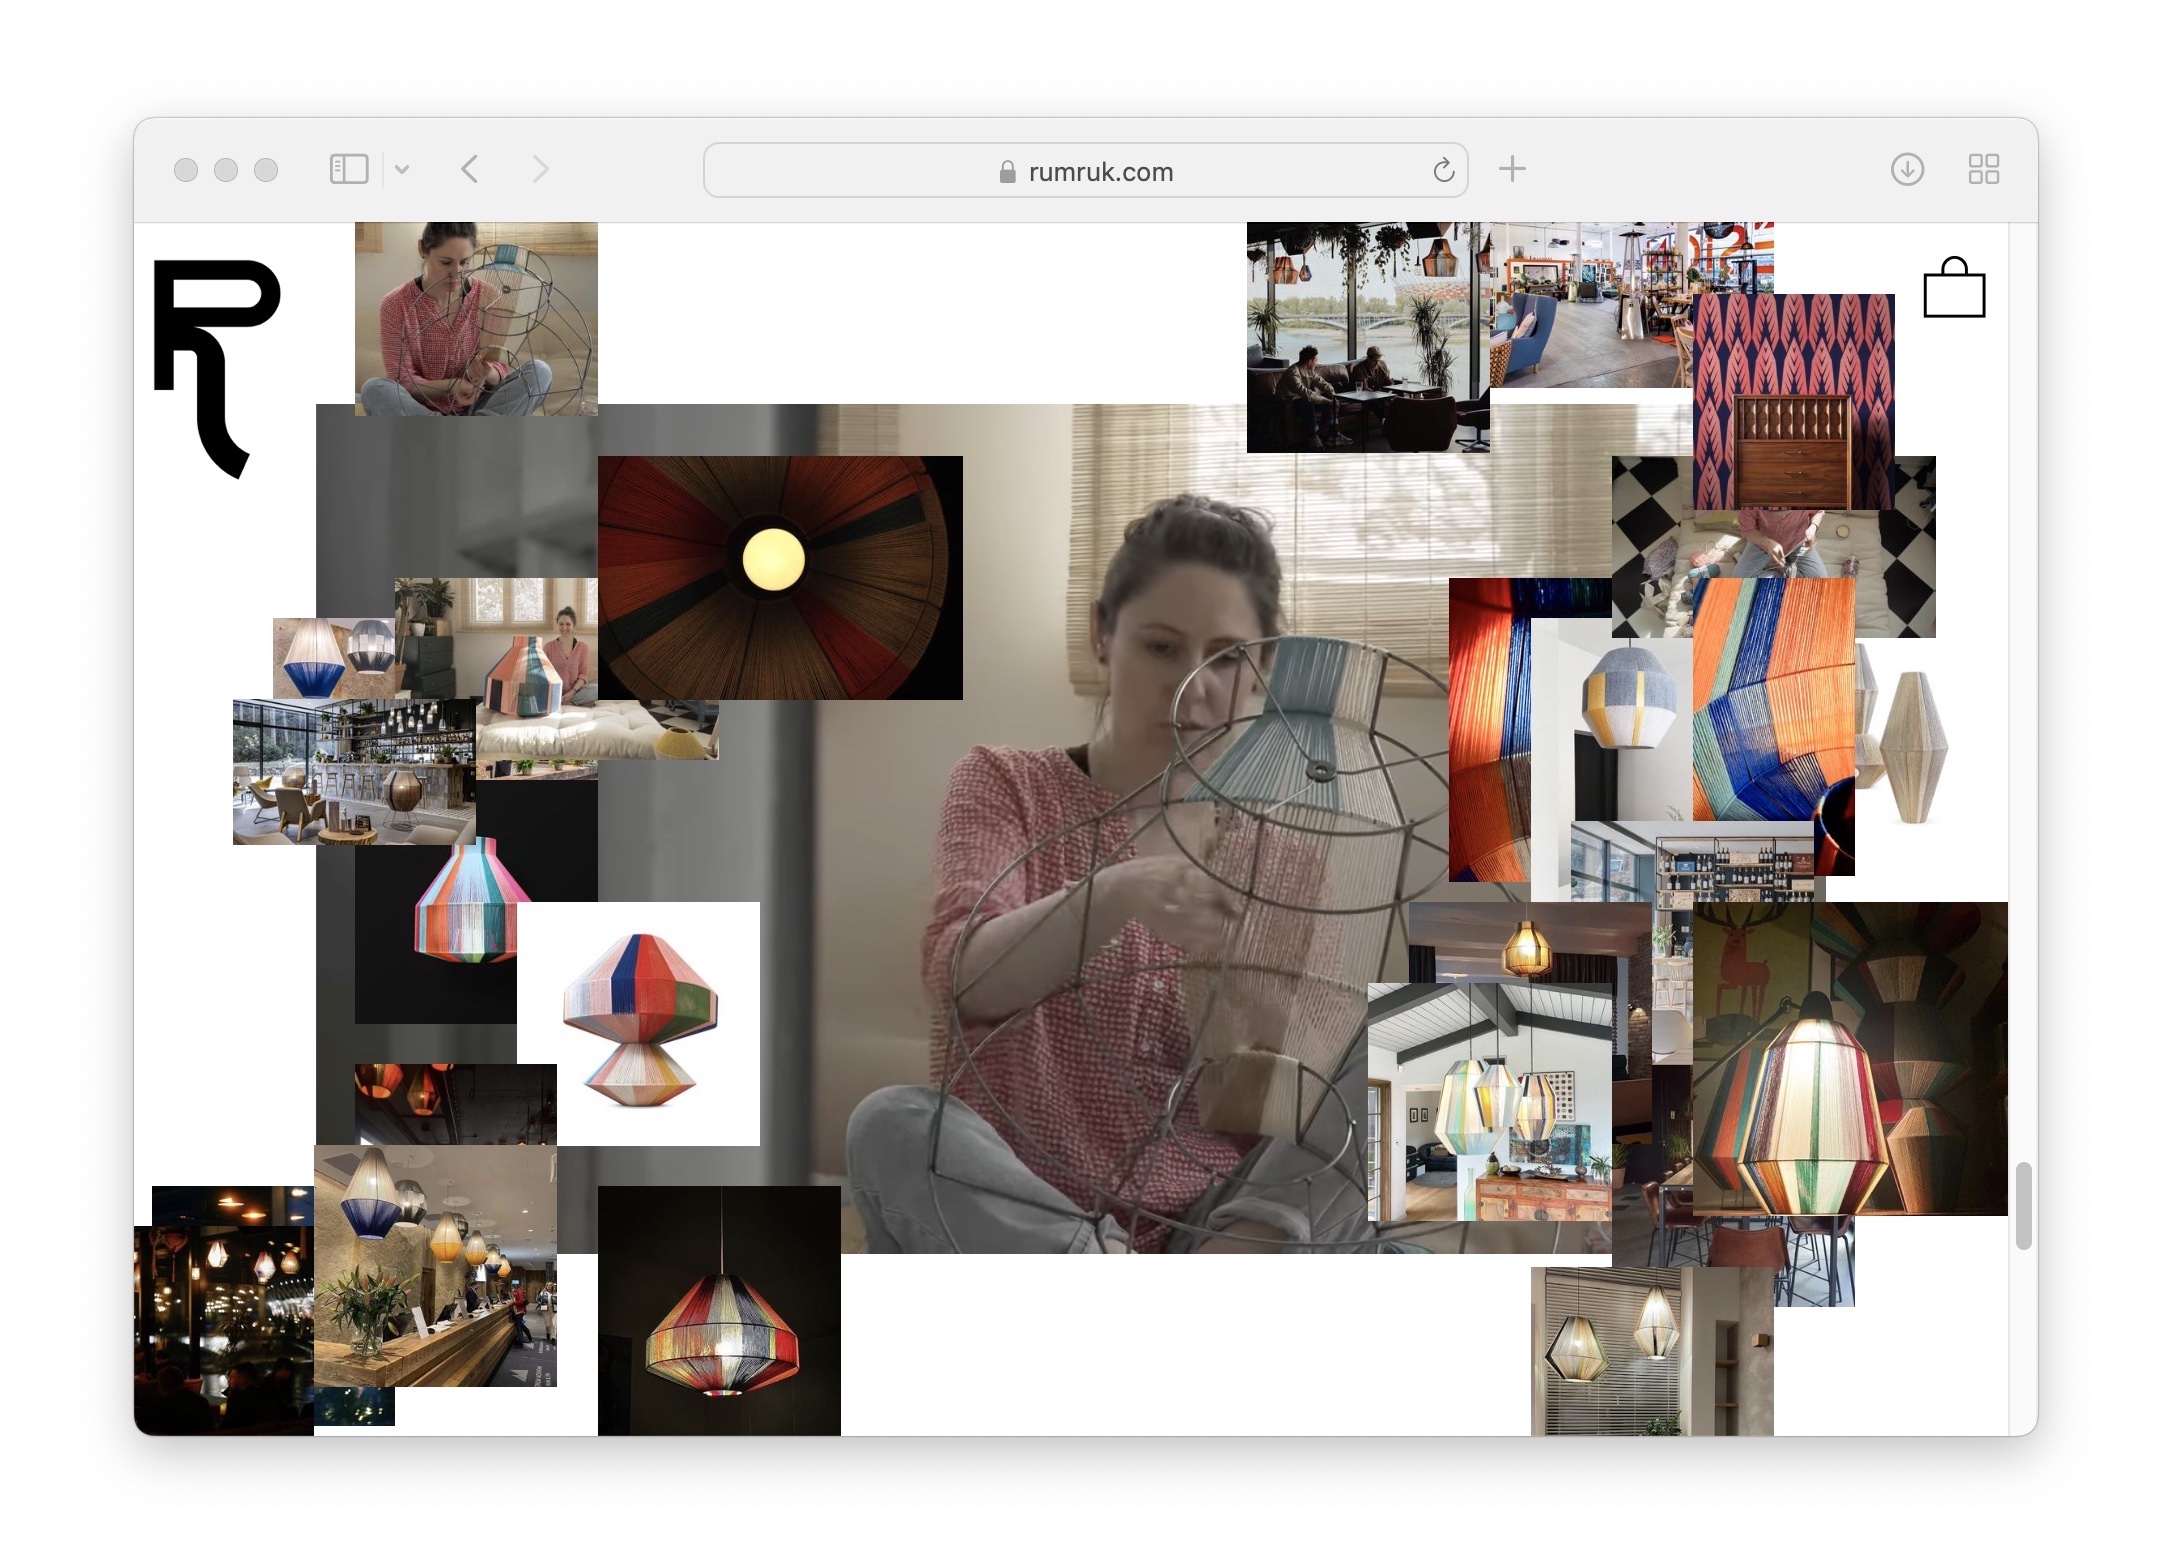The width and height of the screenshot is (2172, 1556).
Task: Open a new tab with plus icon
Action: (1512, 169)
